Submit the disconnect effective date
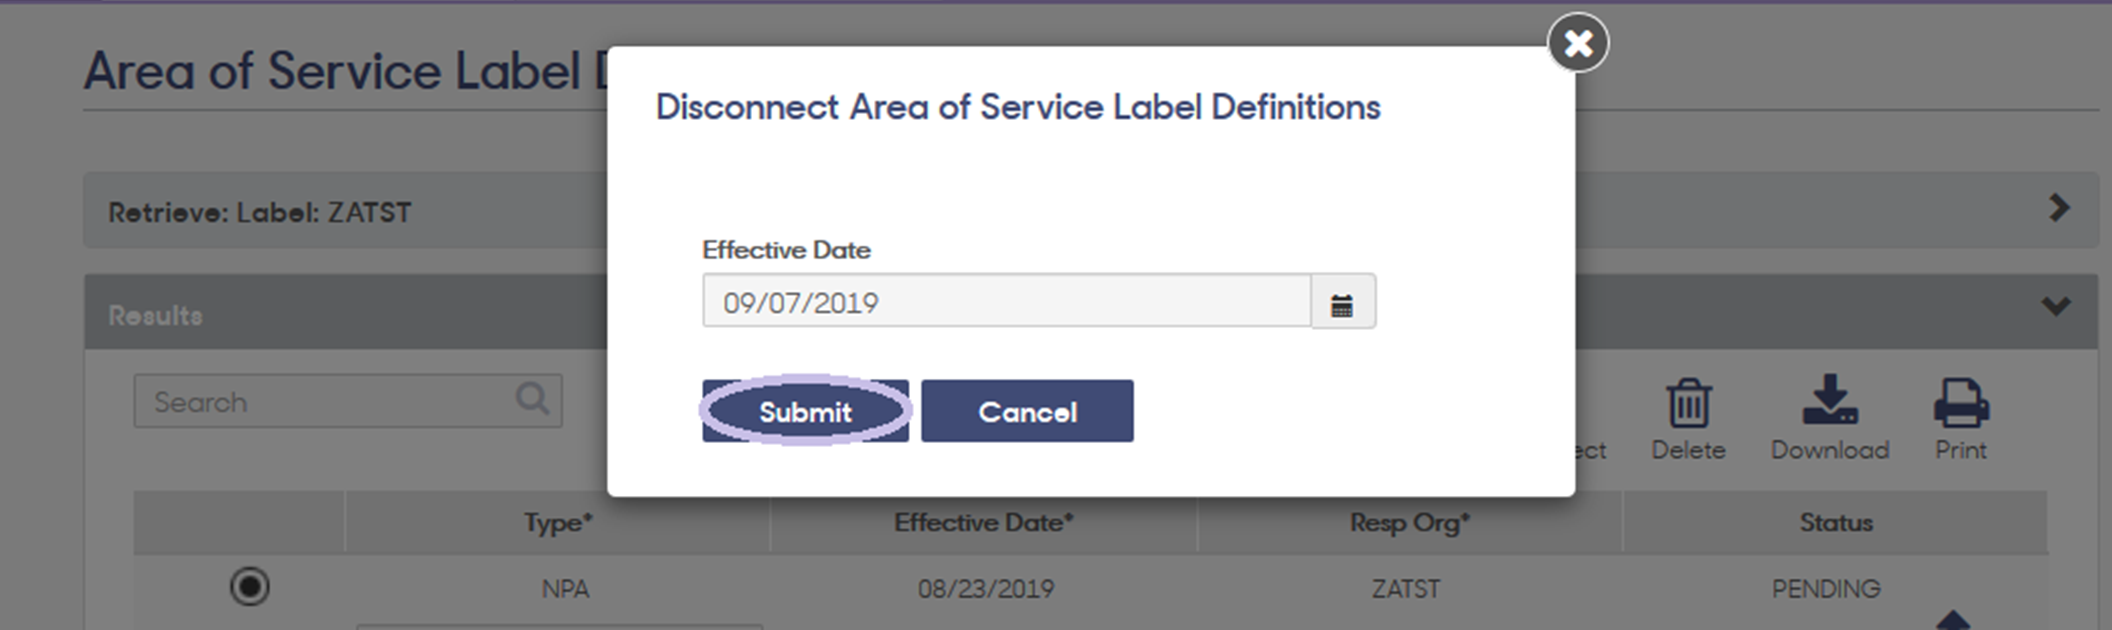The width and height of the screenshot is (2112, 630). click(x=805, y=411)
